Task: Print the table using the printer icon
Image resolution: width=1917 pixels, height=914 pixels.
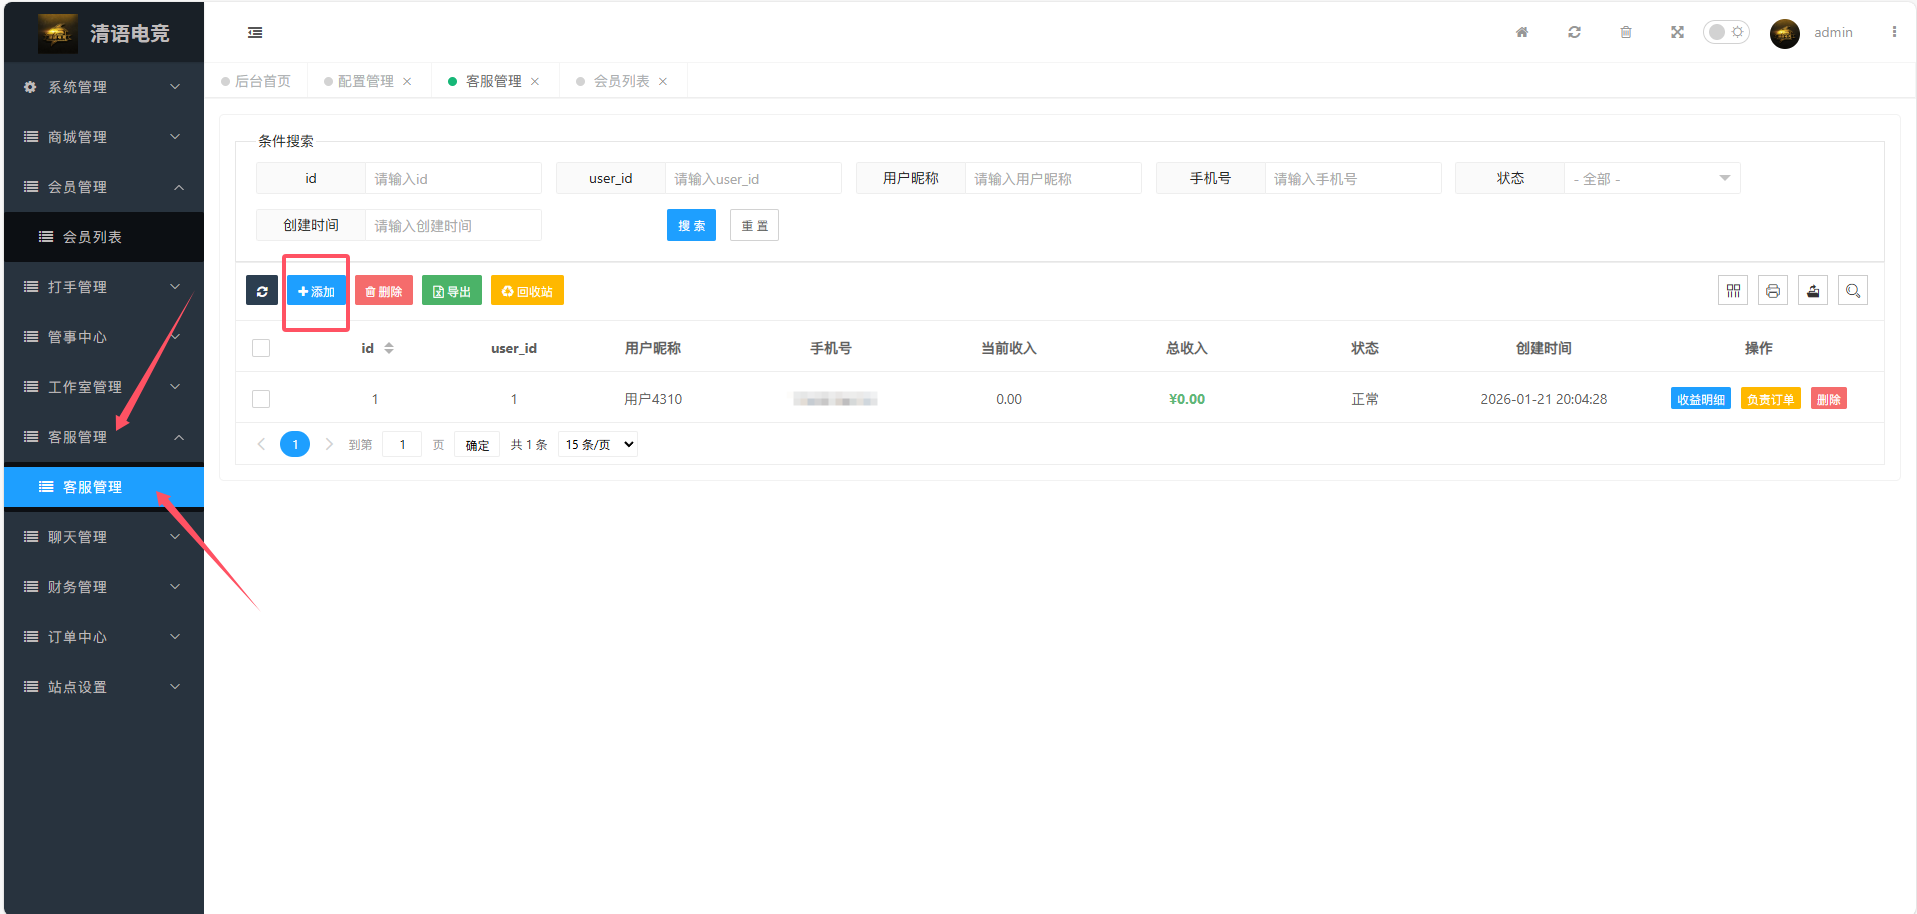Action: click(x=1773, y=291)
